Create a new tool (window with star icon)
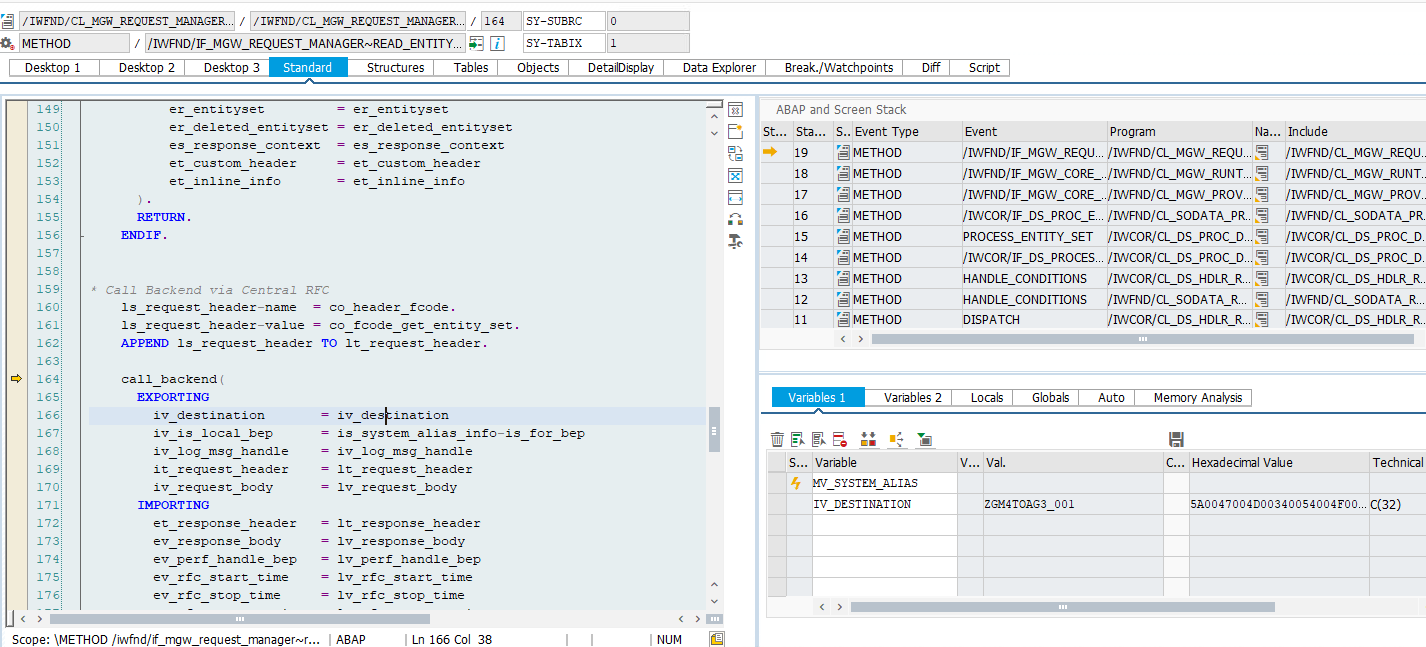This screenshot has height=647, width=1426. pos(735,130)
